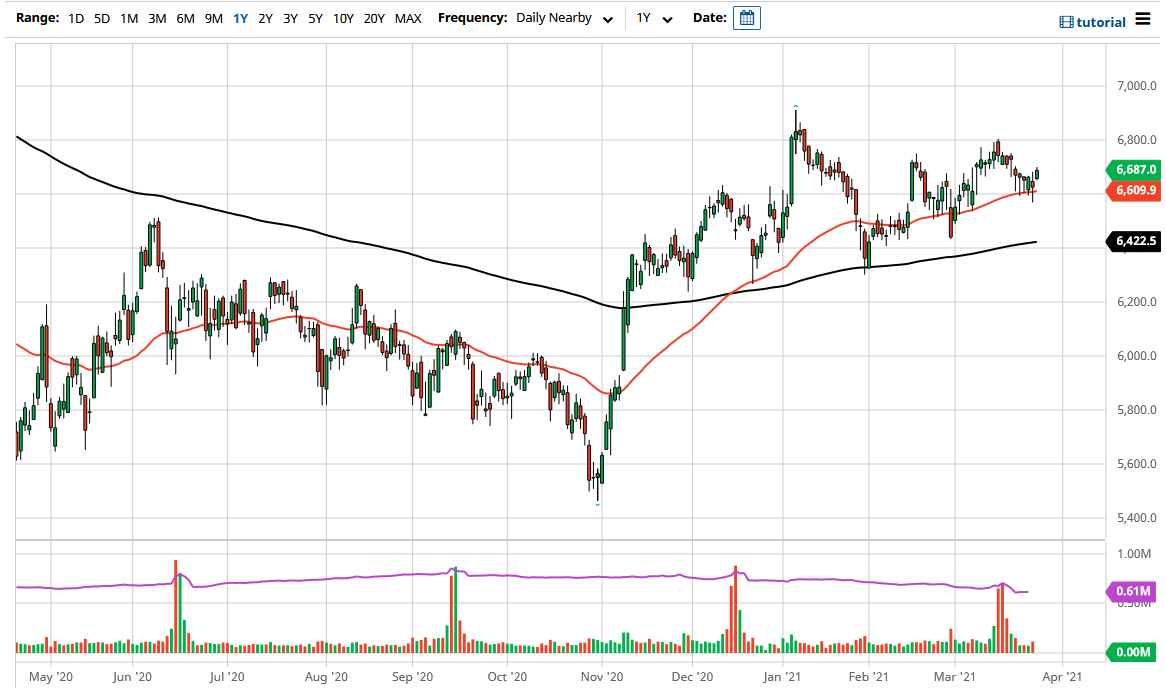The height and width of the screenshot is (696, 1166).
Task: Click the red 6,609.9 price label
Action: pos(1137,189)
